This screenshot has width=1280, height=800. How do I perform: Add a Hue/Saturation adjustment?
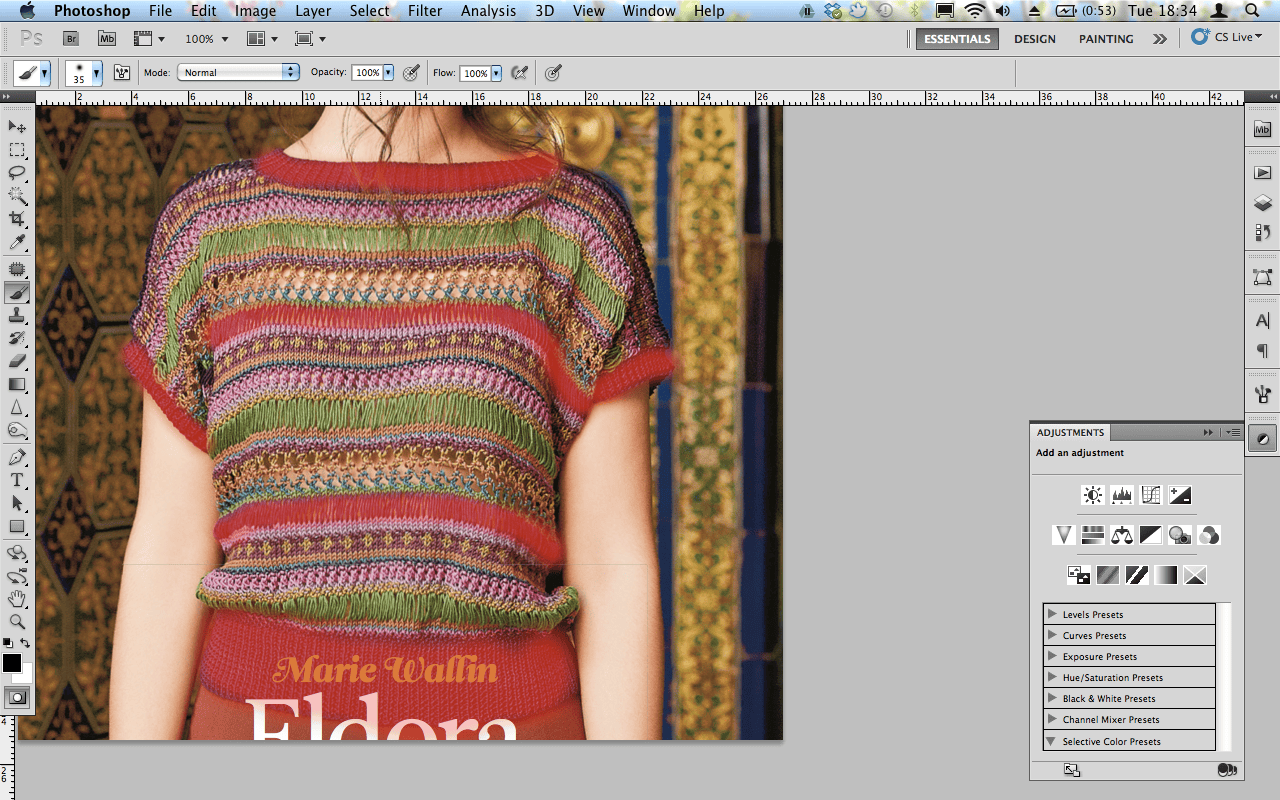click(1092, 535)
